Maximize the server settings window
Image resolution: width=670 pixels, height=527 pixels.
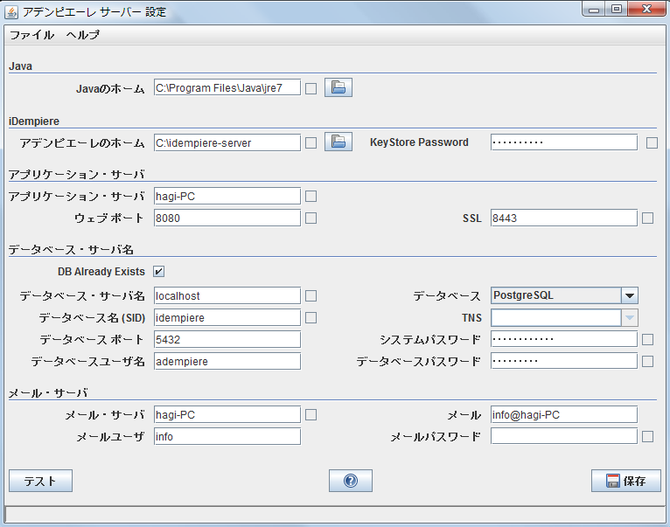[x=616, y=9]
